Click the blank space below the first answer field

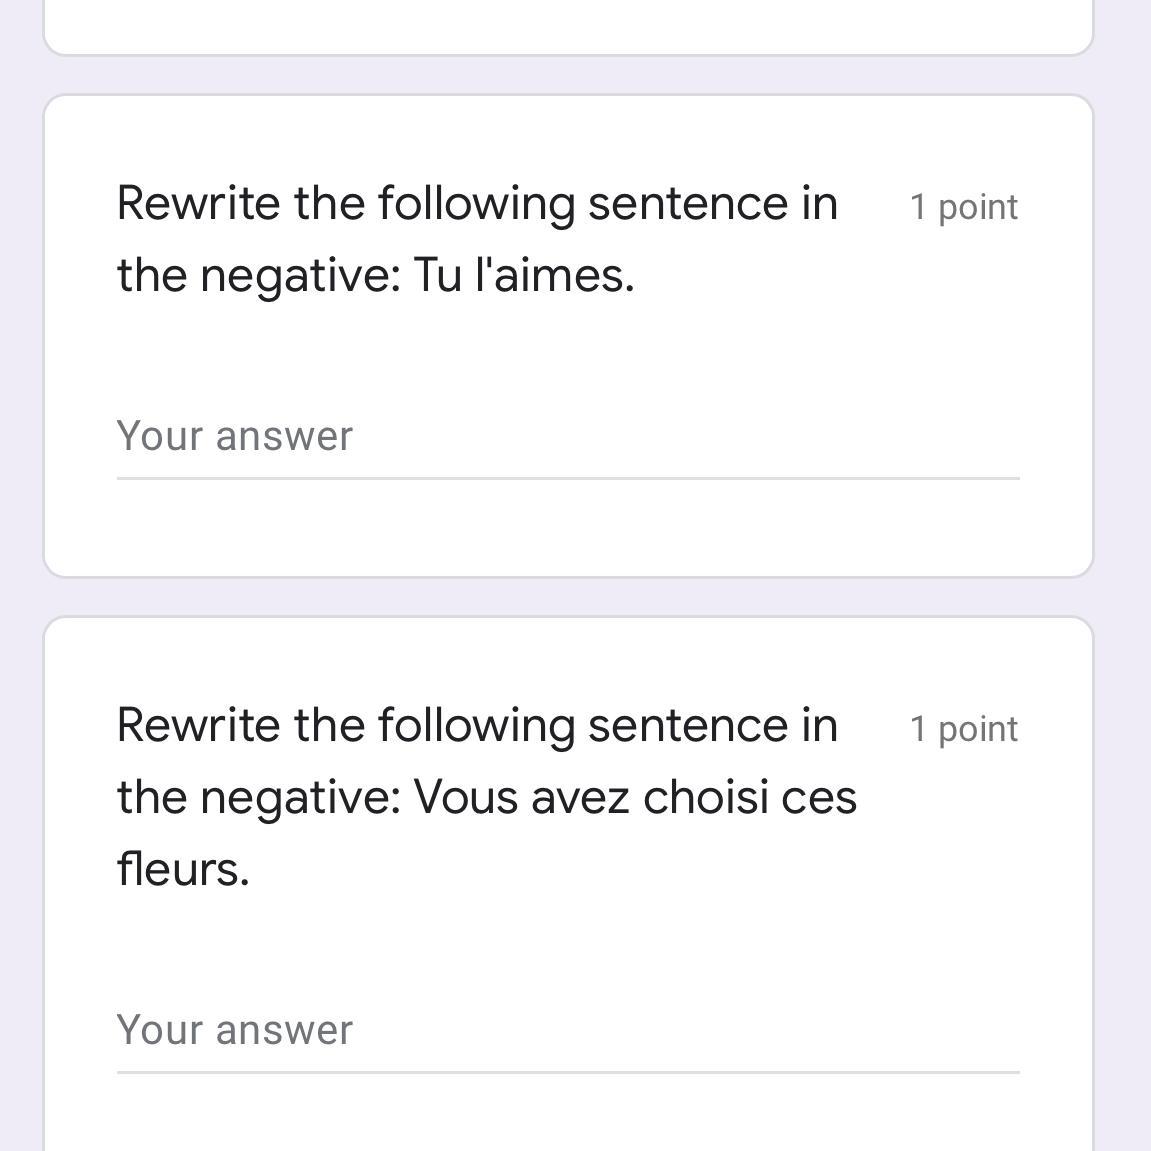567,528
